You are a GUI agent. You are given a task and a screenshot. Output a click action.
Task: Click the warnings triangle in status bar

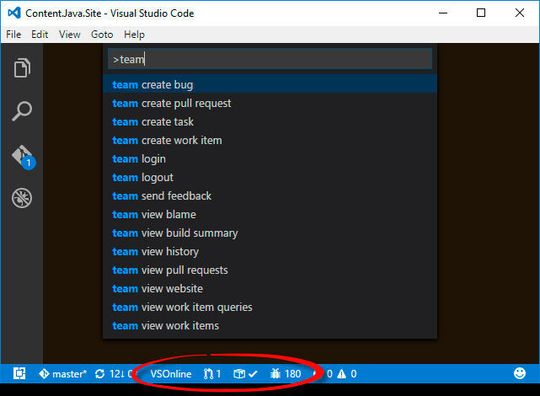[x=341, y=374]
